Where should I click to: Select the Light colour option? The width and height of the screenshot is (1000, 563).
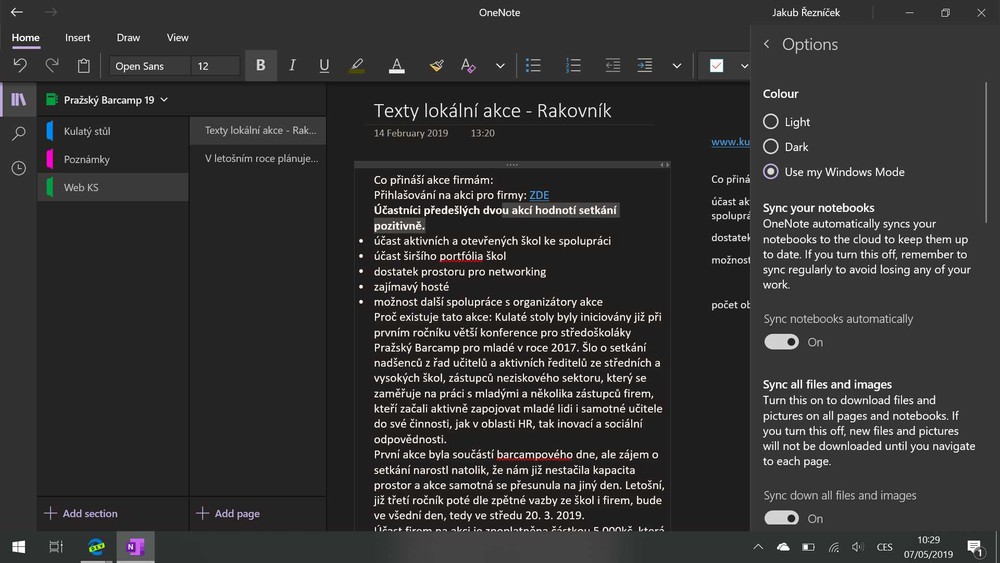(771, 122)
